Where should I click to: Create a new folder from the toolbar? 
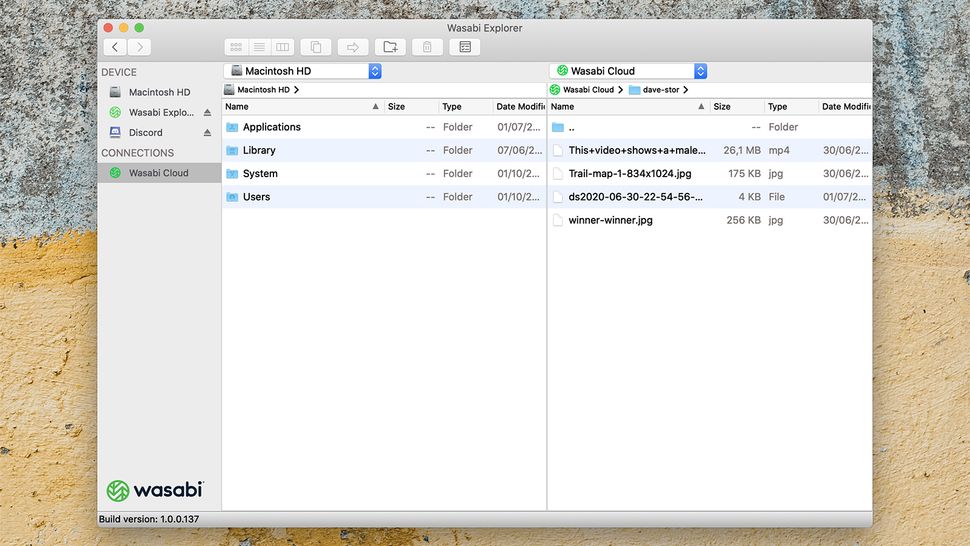[390, 47]
